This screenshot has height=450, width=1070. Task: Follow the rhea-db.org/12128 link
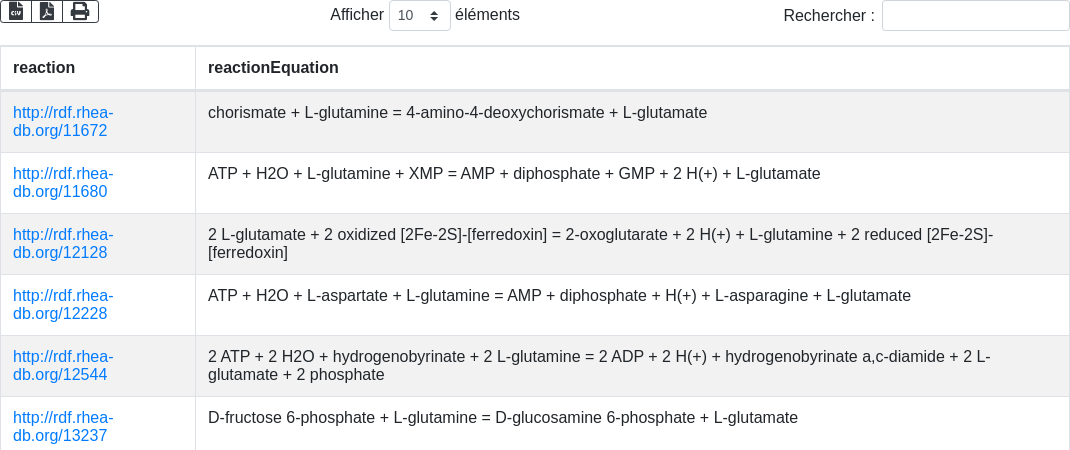point(62,244)
